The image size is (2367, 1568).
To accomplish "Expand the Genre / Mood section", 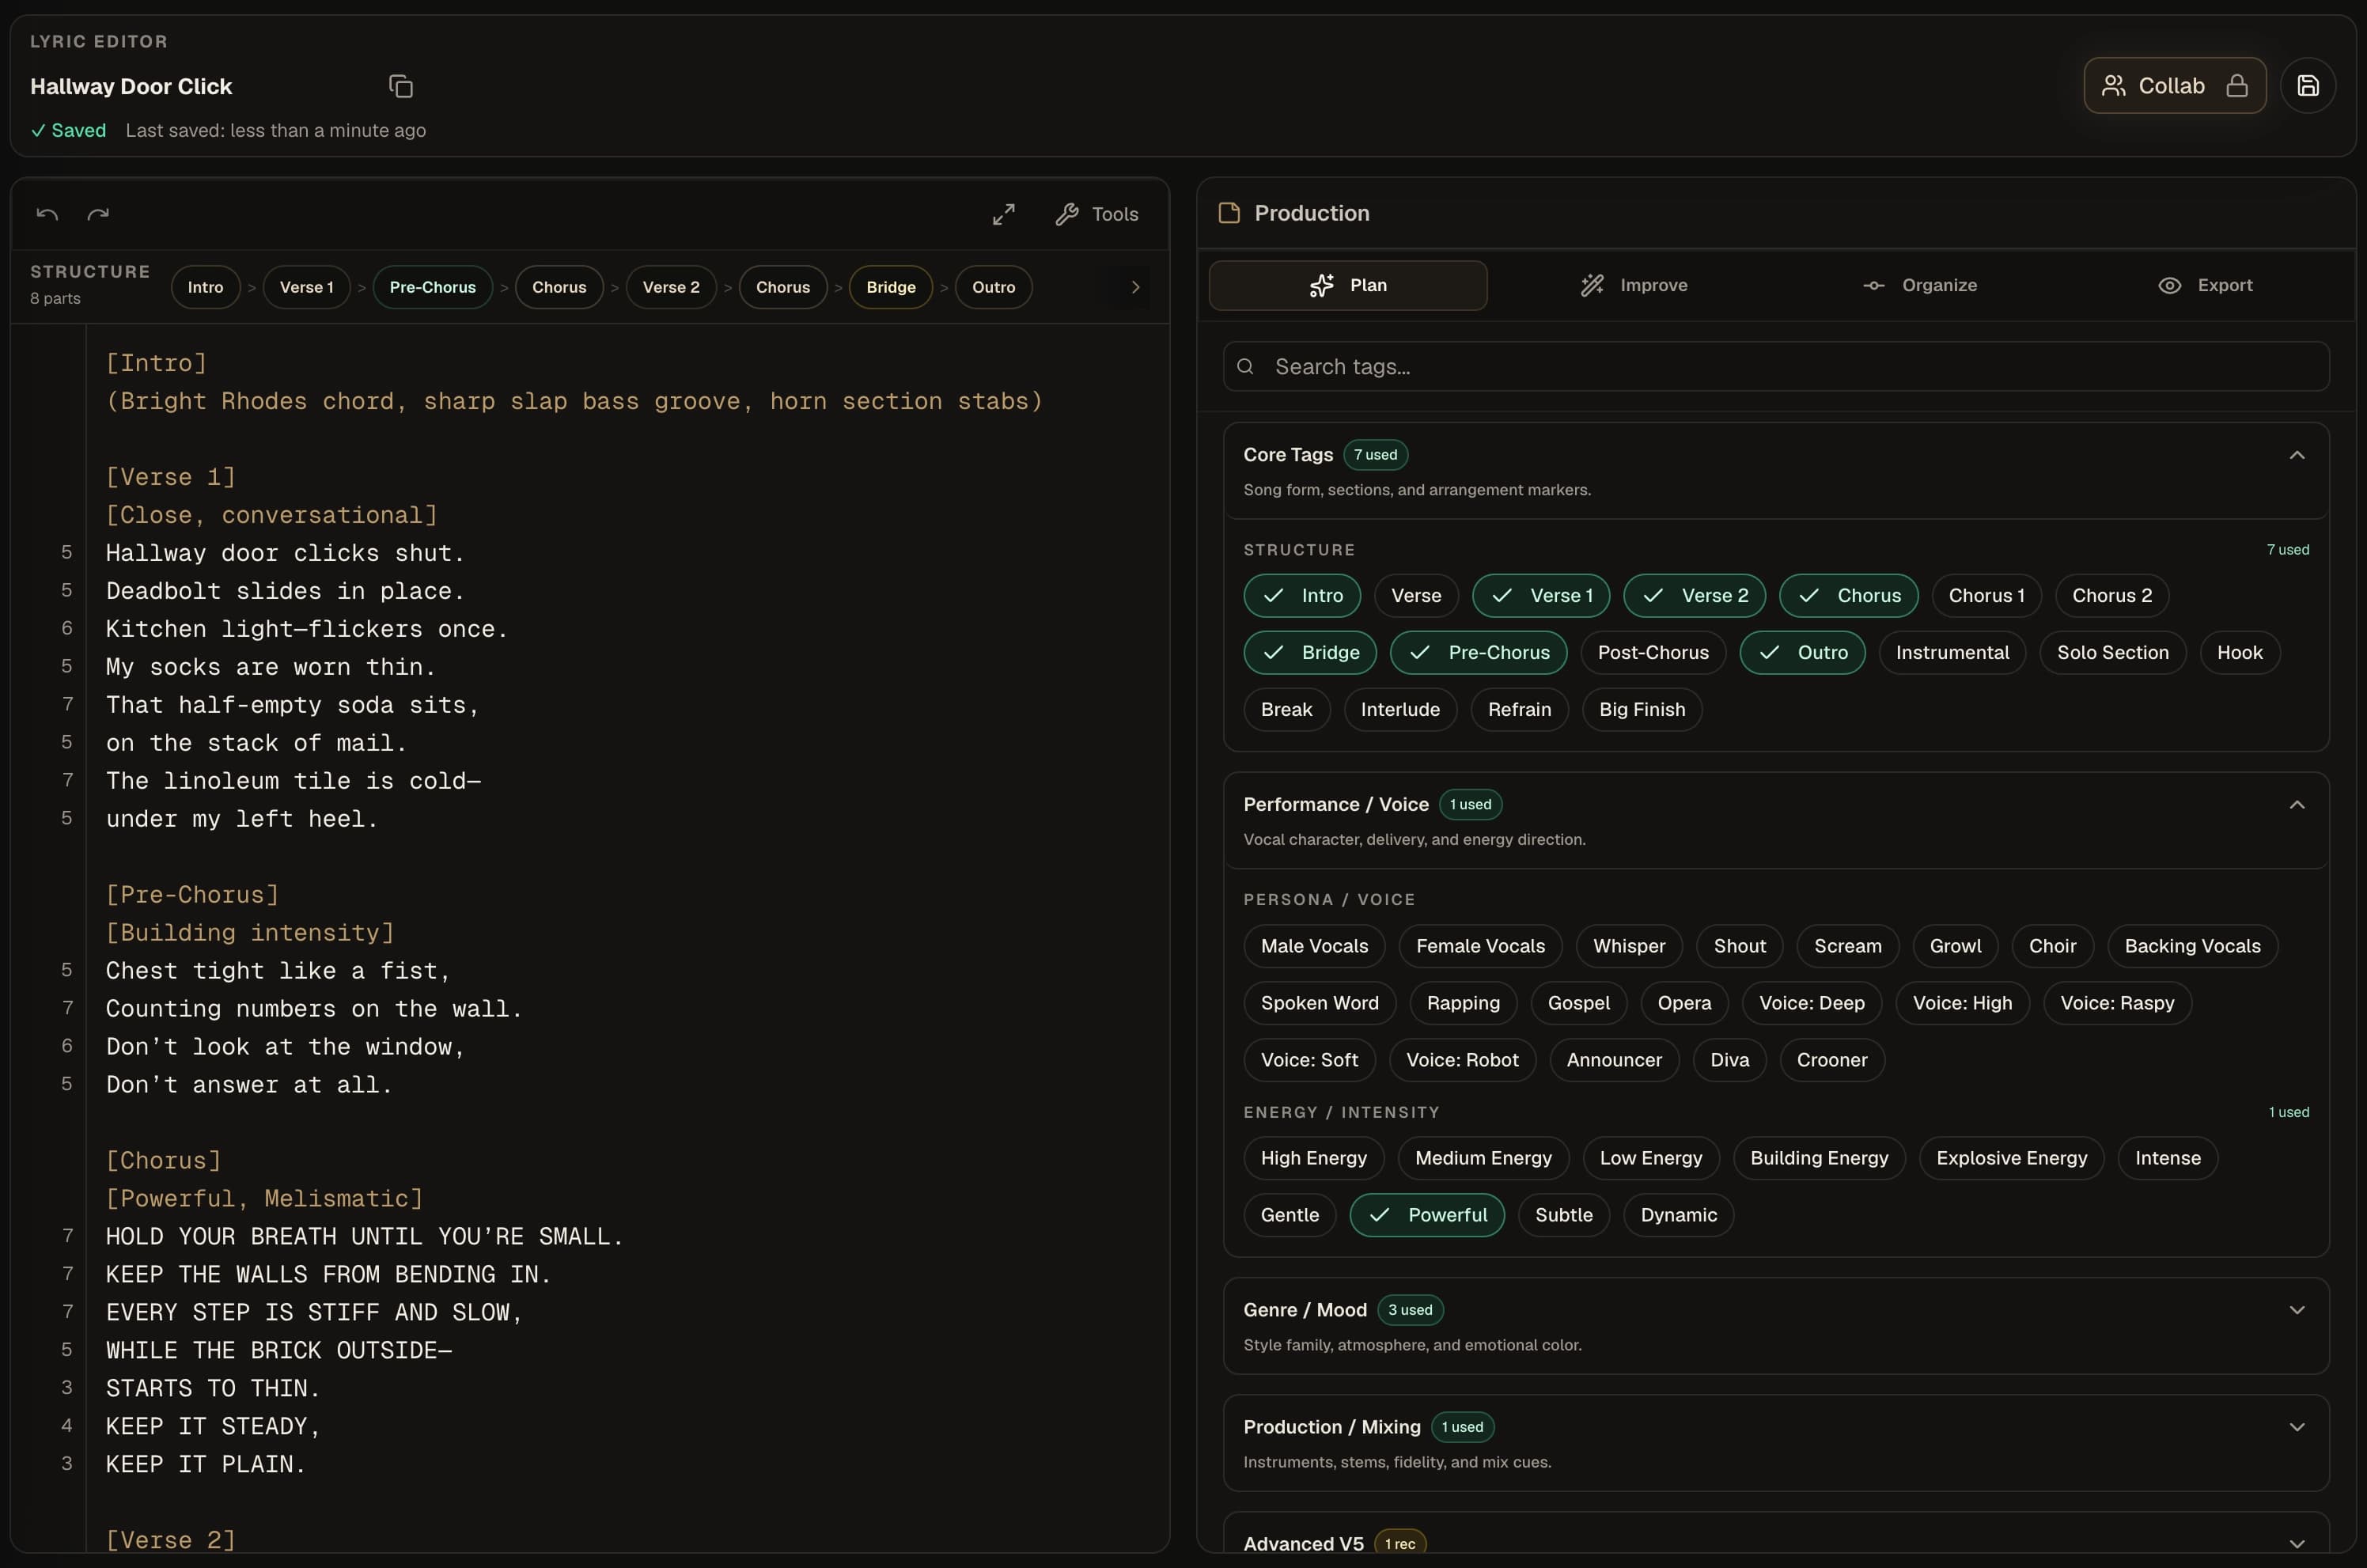I will 2296,1310.
